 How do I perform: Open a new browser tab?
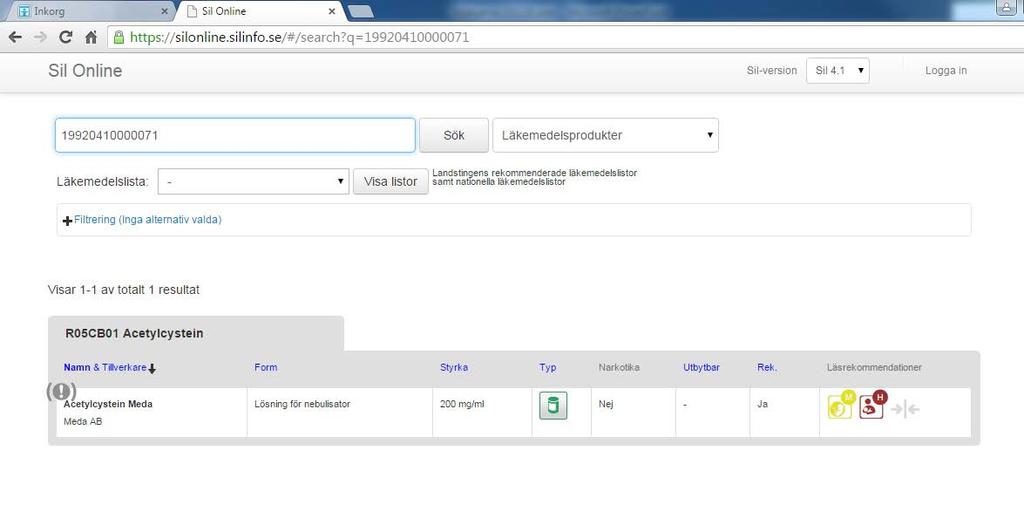[360, 11]
